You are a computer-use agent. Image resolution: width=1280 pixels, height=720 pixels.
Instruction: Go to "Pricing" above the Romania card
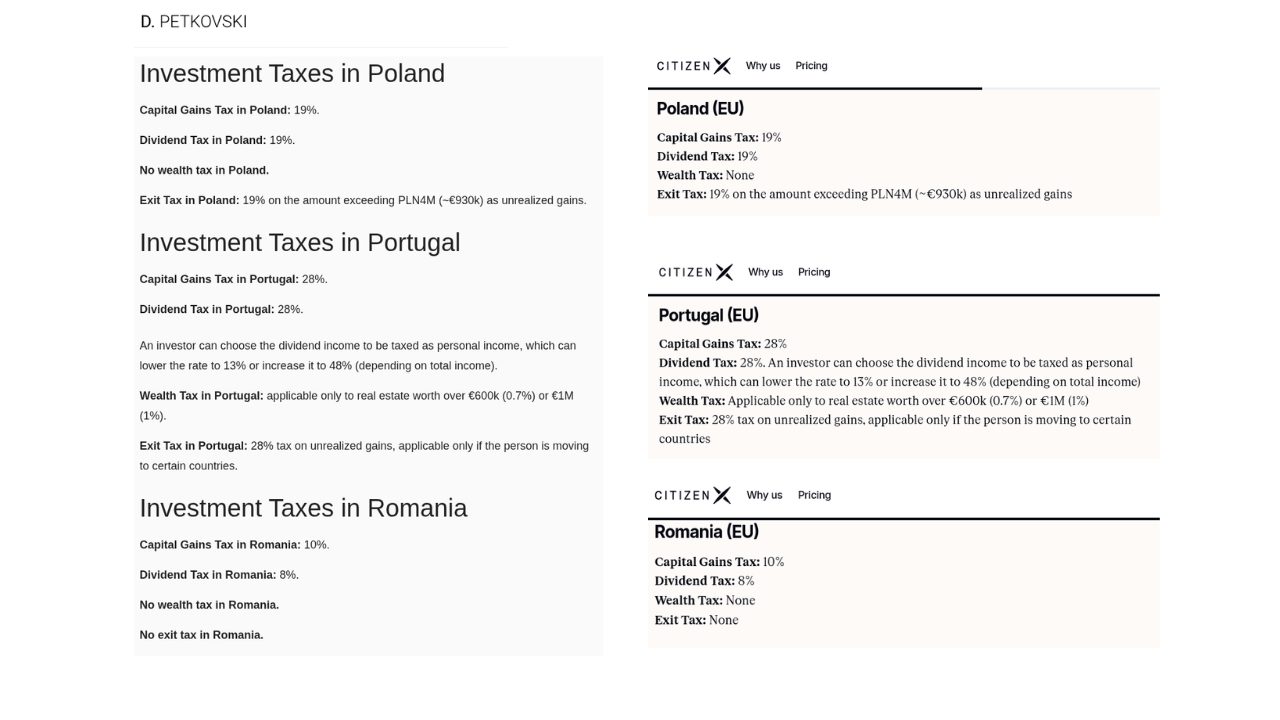coord(814,495)
